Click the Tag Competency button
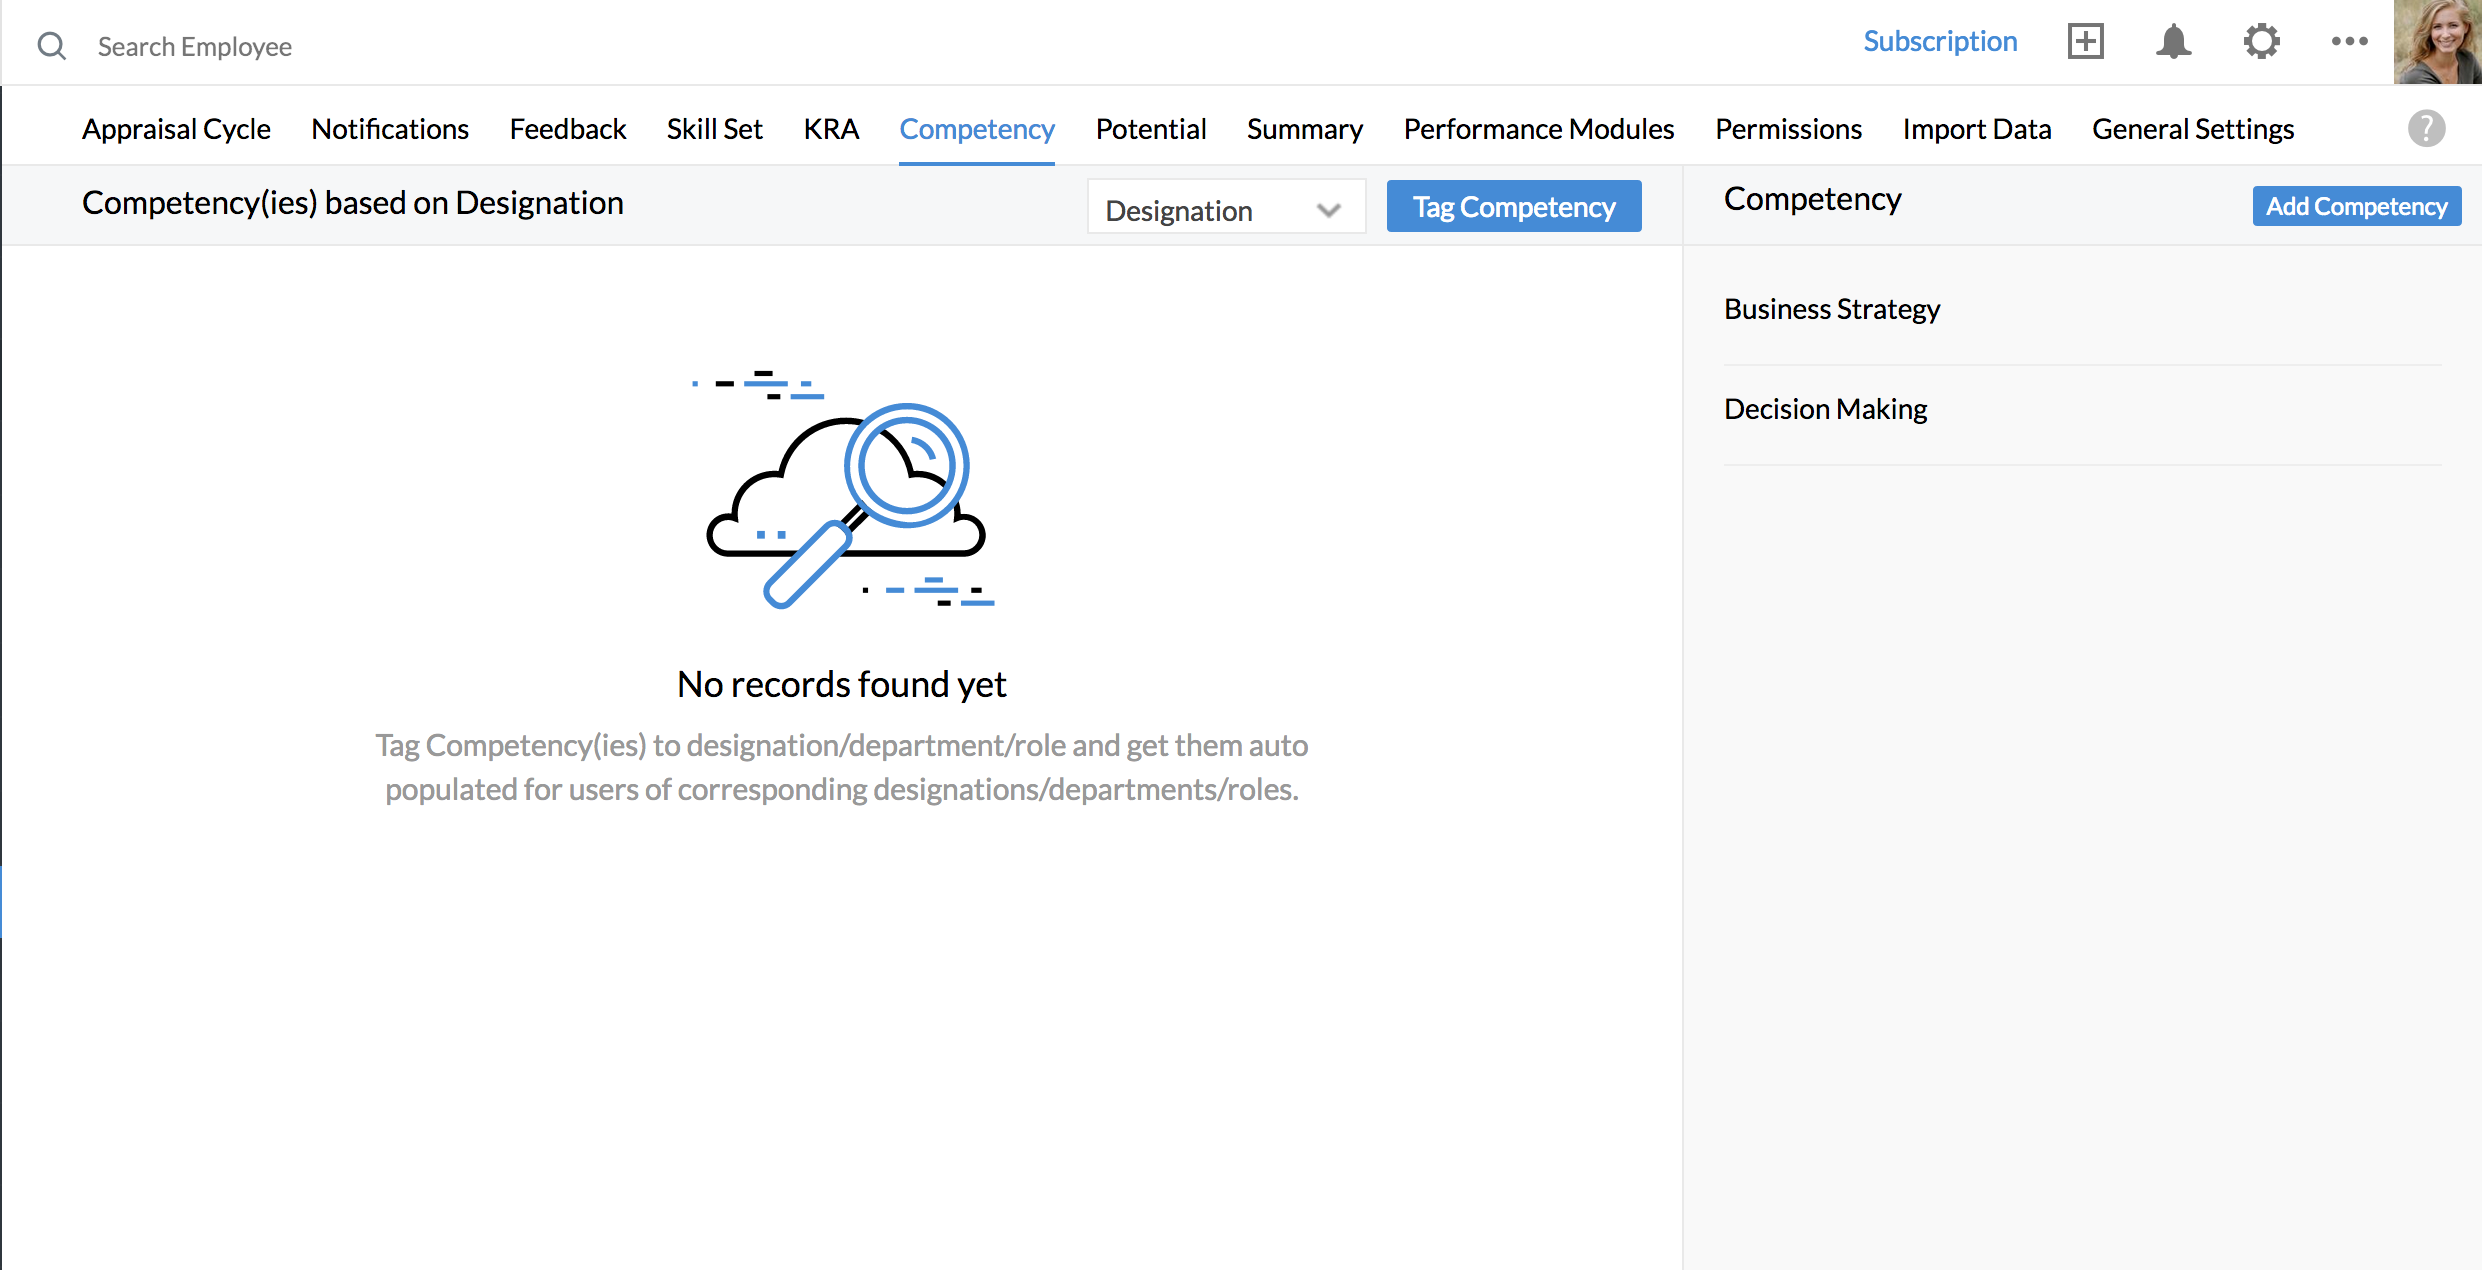 [x=1513, y=207]
